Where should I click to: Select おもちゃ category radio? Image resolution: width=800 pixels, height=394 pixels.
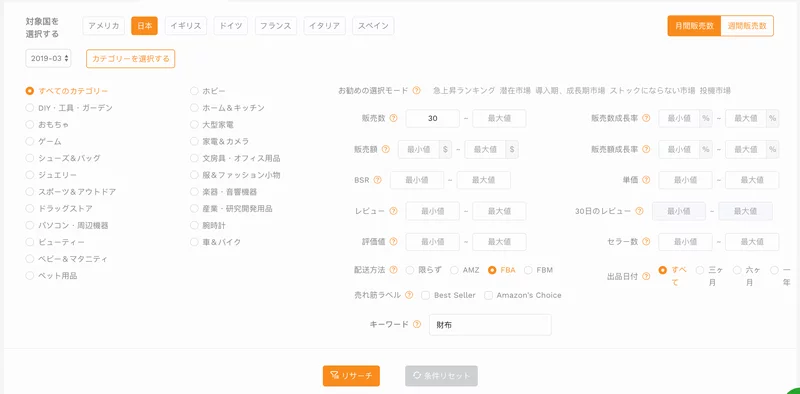(30, 125)
